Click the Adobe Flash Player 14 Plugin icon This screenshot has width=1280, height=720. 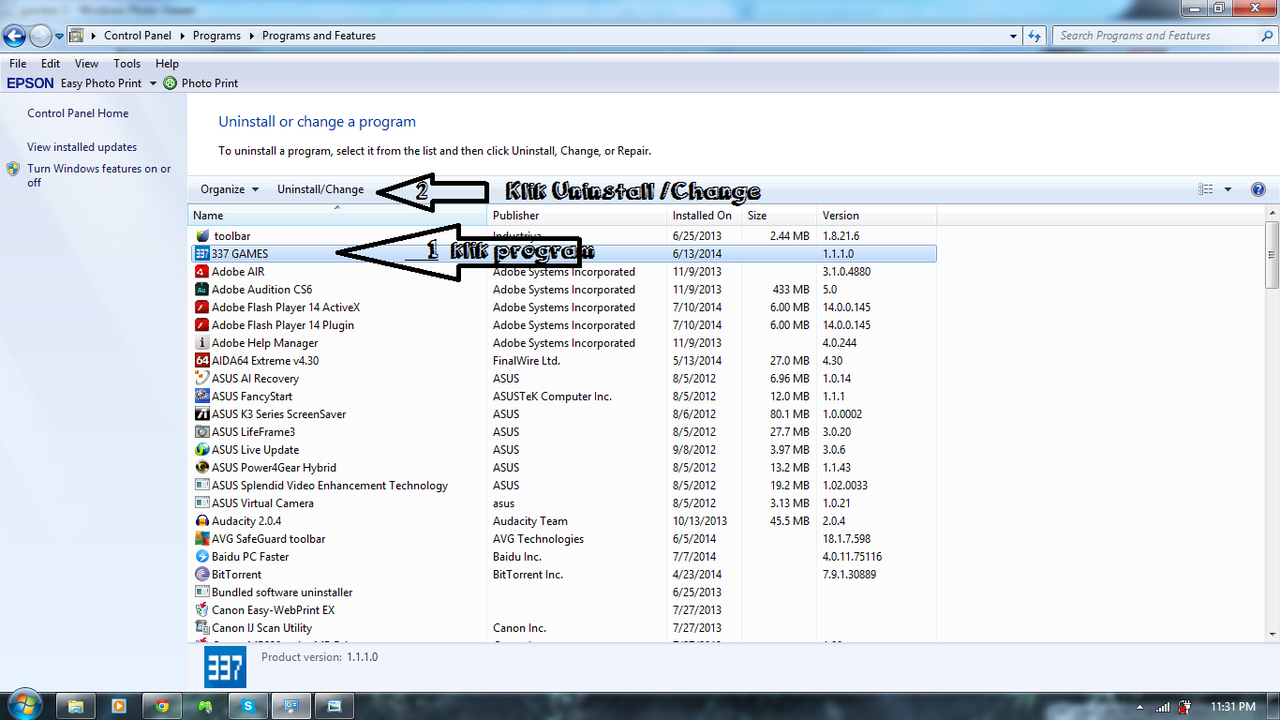coord(203,325)
